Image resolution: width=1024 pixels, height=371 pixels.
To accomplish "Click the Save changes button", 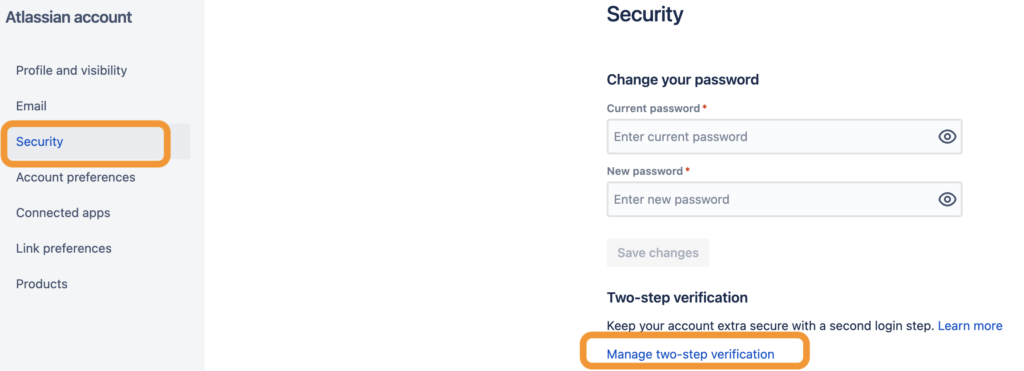I will point(658,253).
